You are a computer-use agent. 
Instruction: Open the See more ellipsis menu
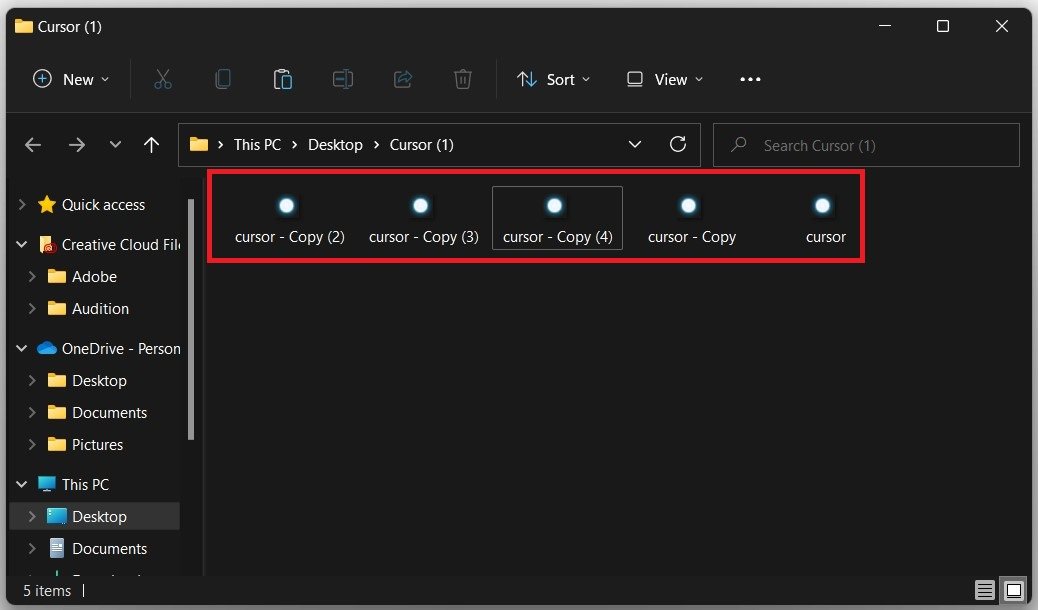pyautogui.click(x=750, y=79)
